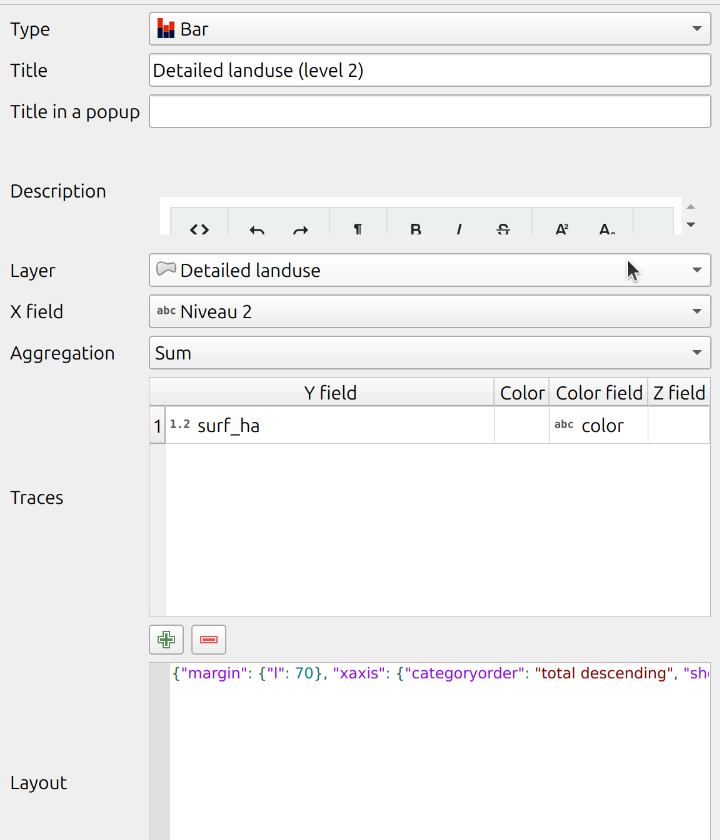Image resolution: width=720 pixels, height=840 pixels.
Task: Toggle bold in description editor
Action: pos(415,229)
